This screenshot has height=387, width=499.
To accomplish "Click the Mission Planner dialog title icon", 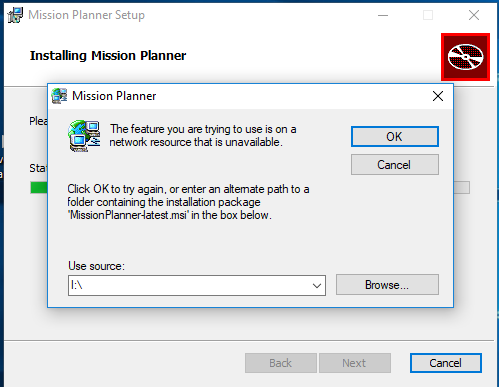I will click(59, 96).
